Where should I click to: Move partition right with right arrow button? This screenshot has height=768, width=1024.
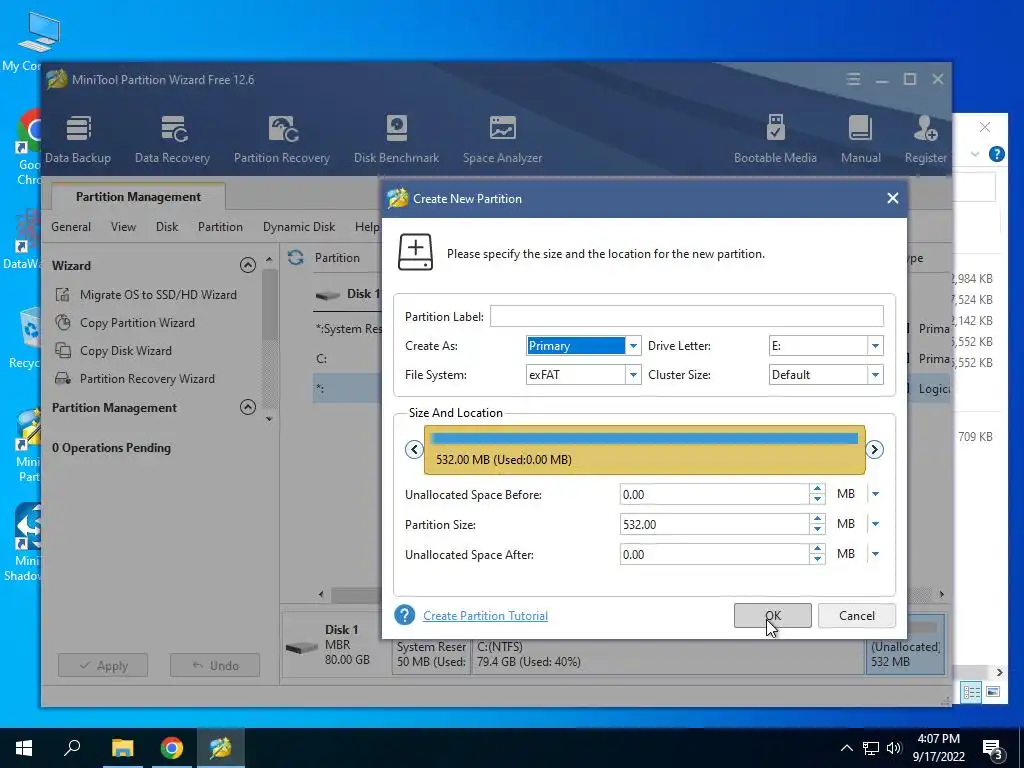[874, 449]
